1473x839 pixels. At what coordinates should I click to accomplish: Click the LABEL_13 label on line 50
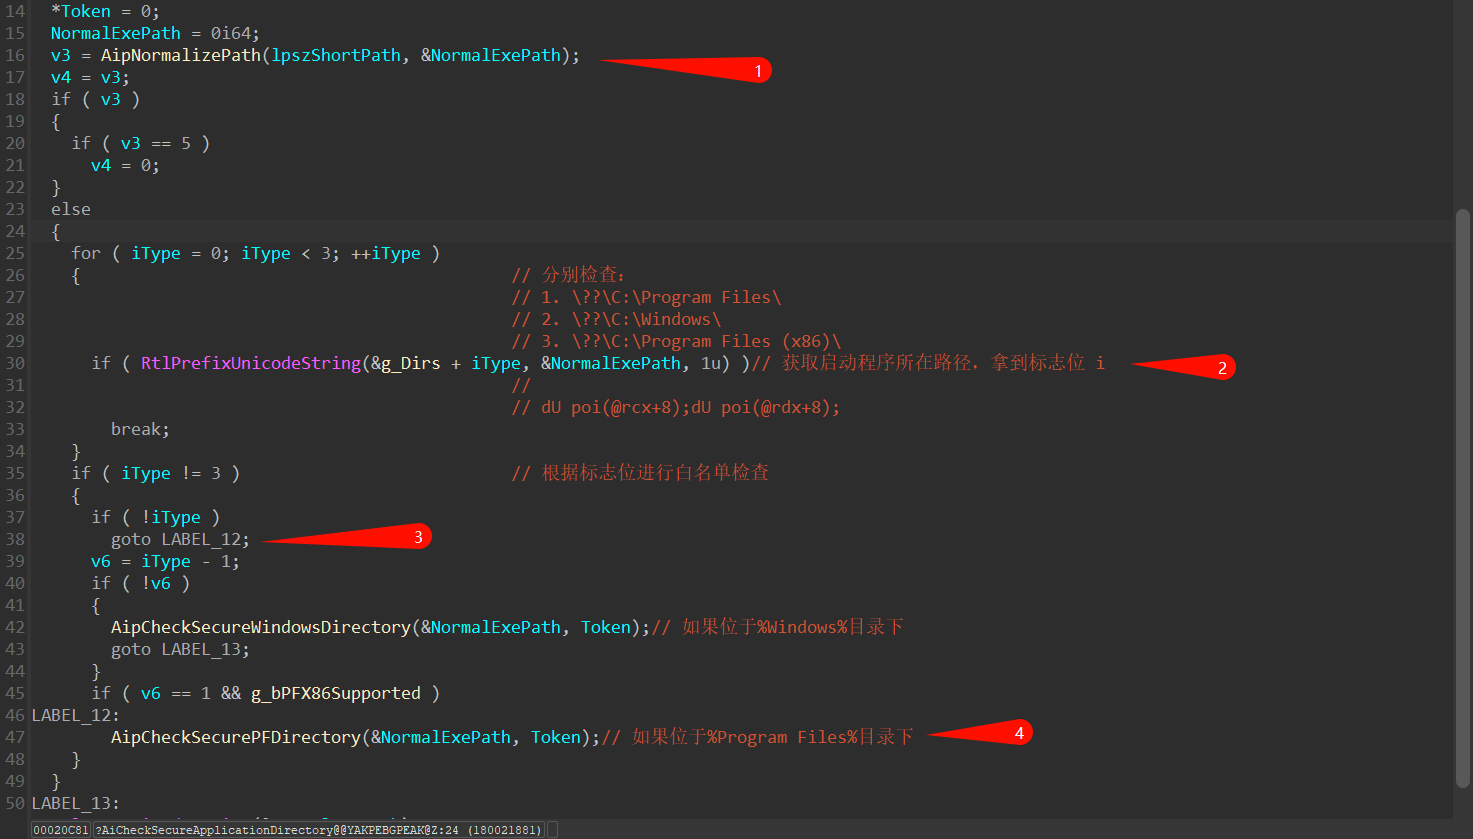[75, 803]
